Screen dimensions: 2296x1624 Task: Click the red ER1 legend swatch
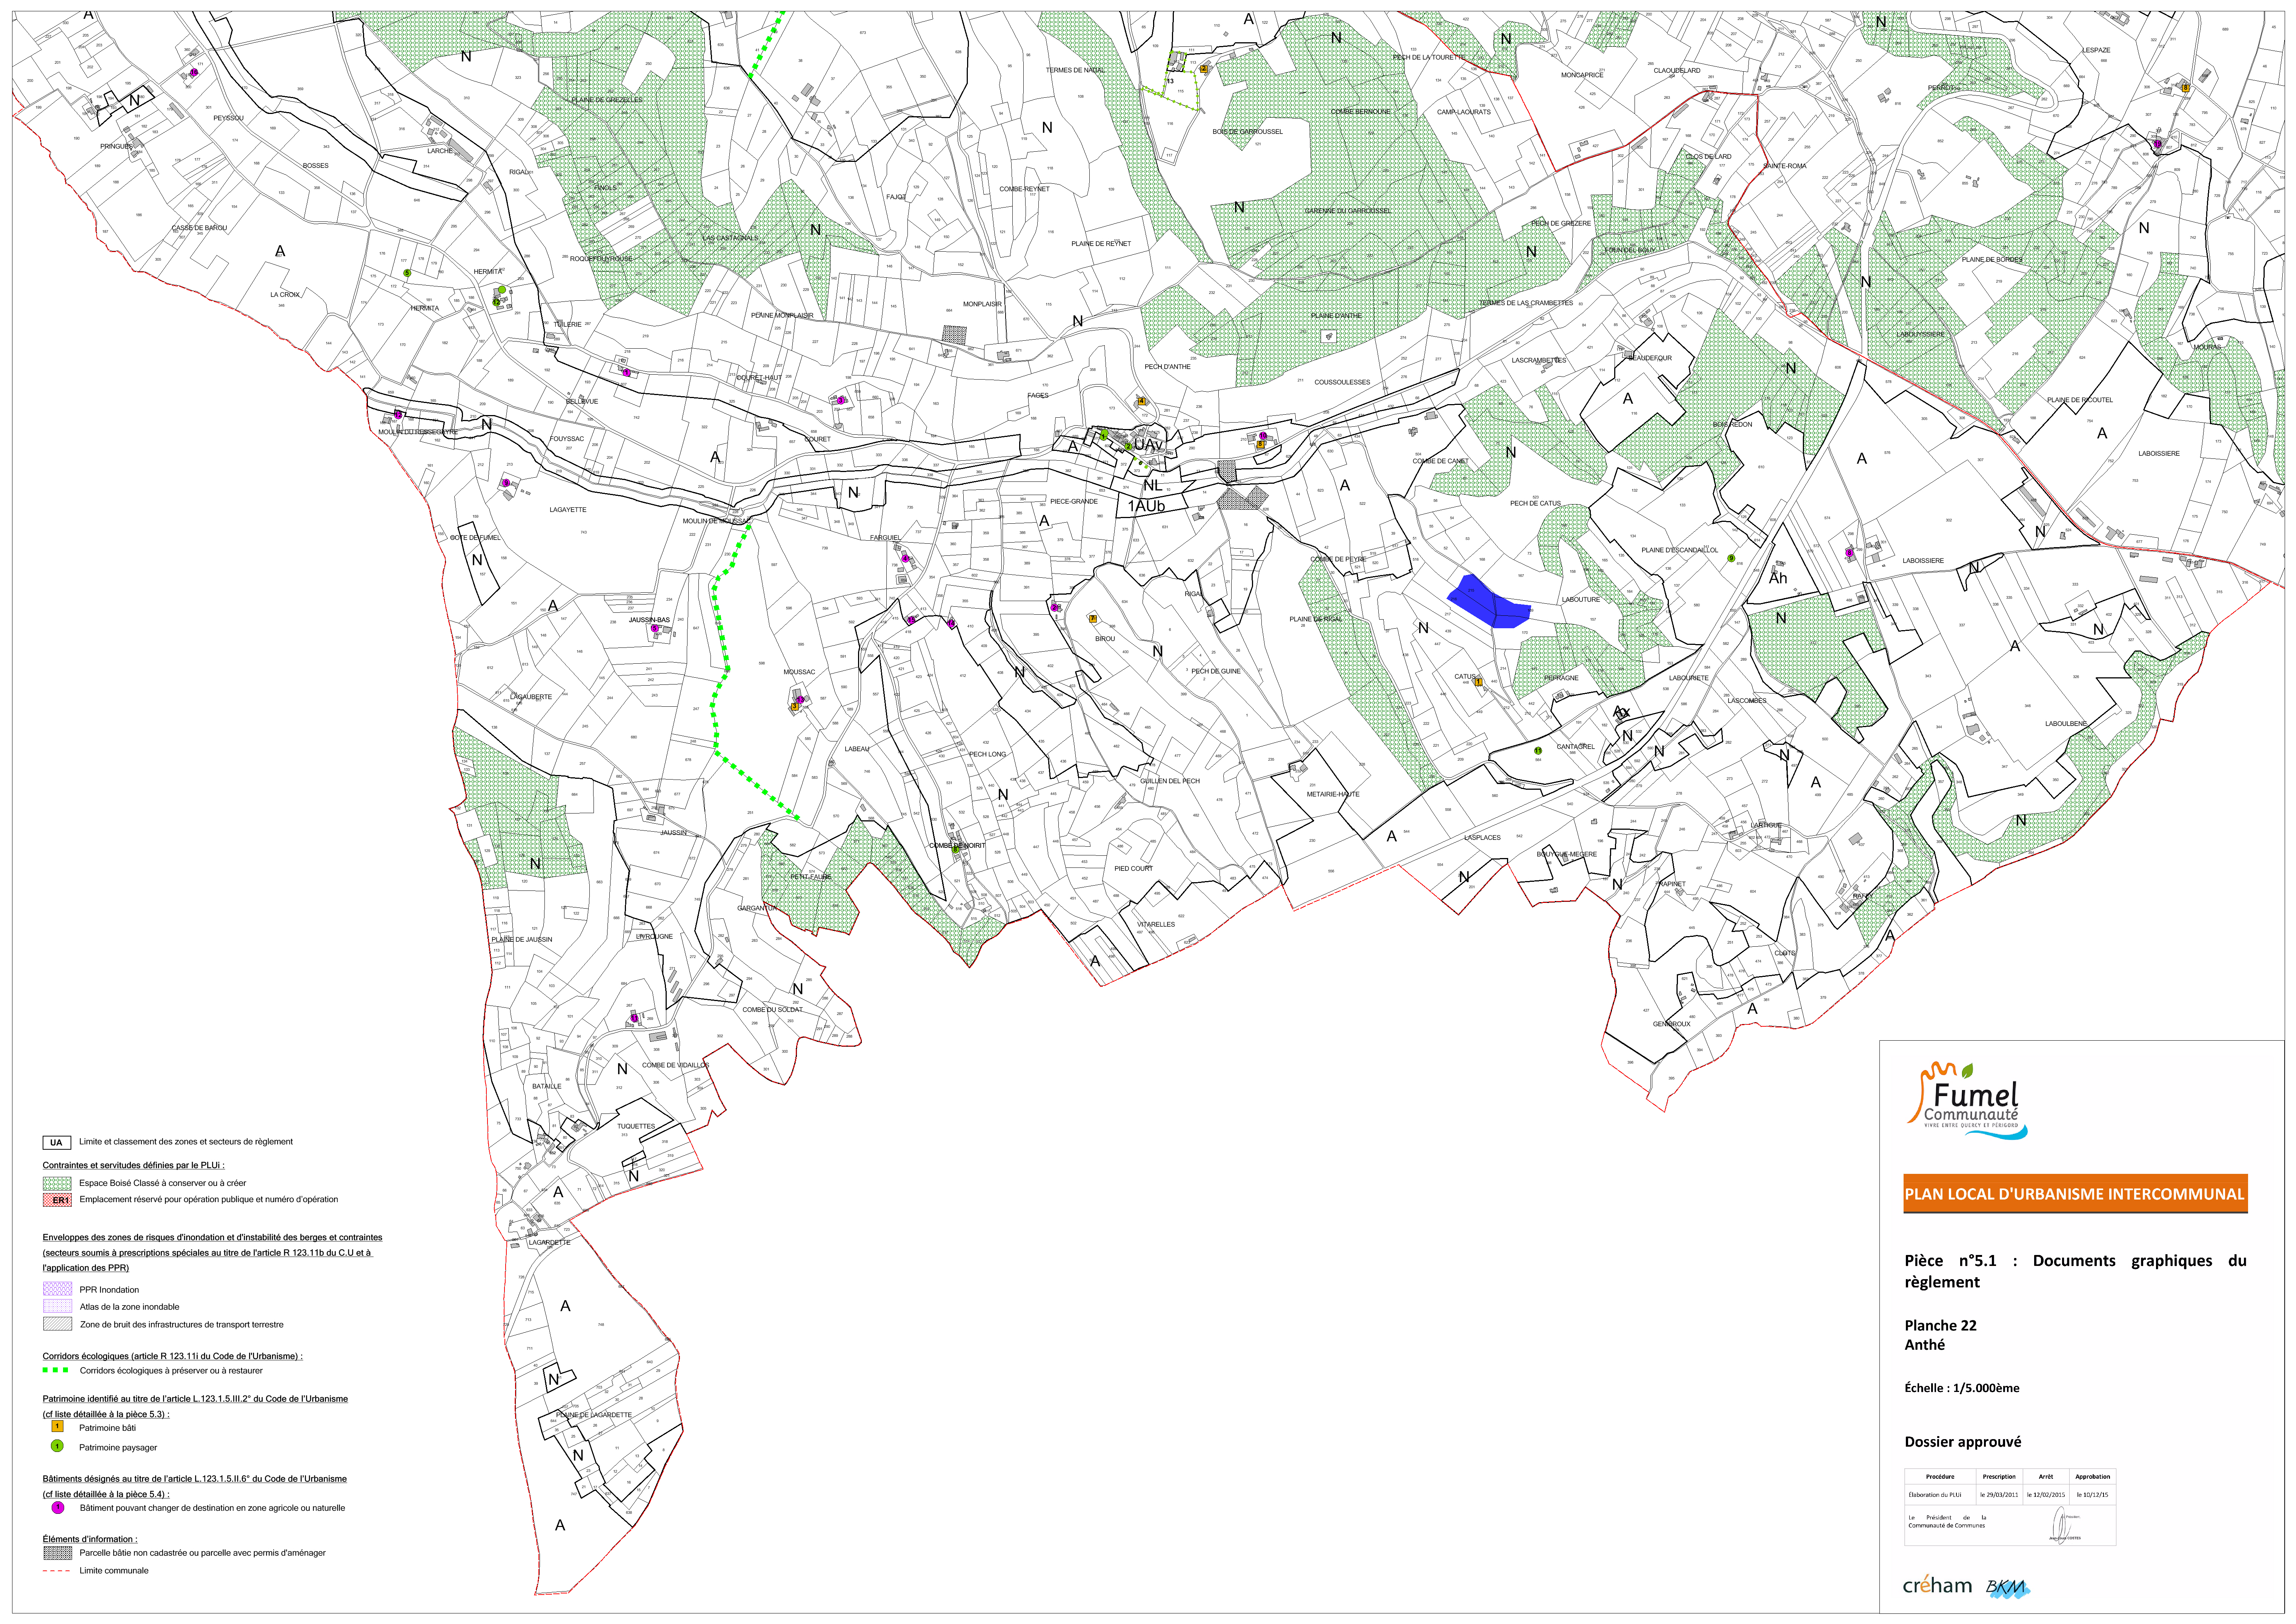click(57, 1199)
